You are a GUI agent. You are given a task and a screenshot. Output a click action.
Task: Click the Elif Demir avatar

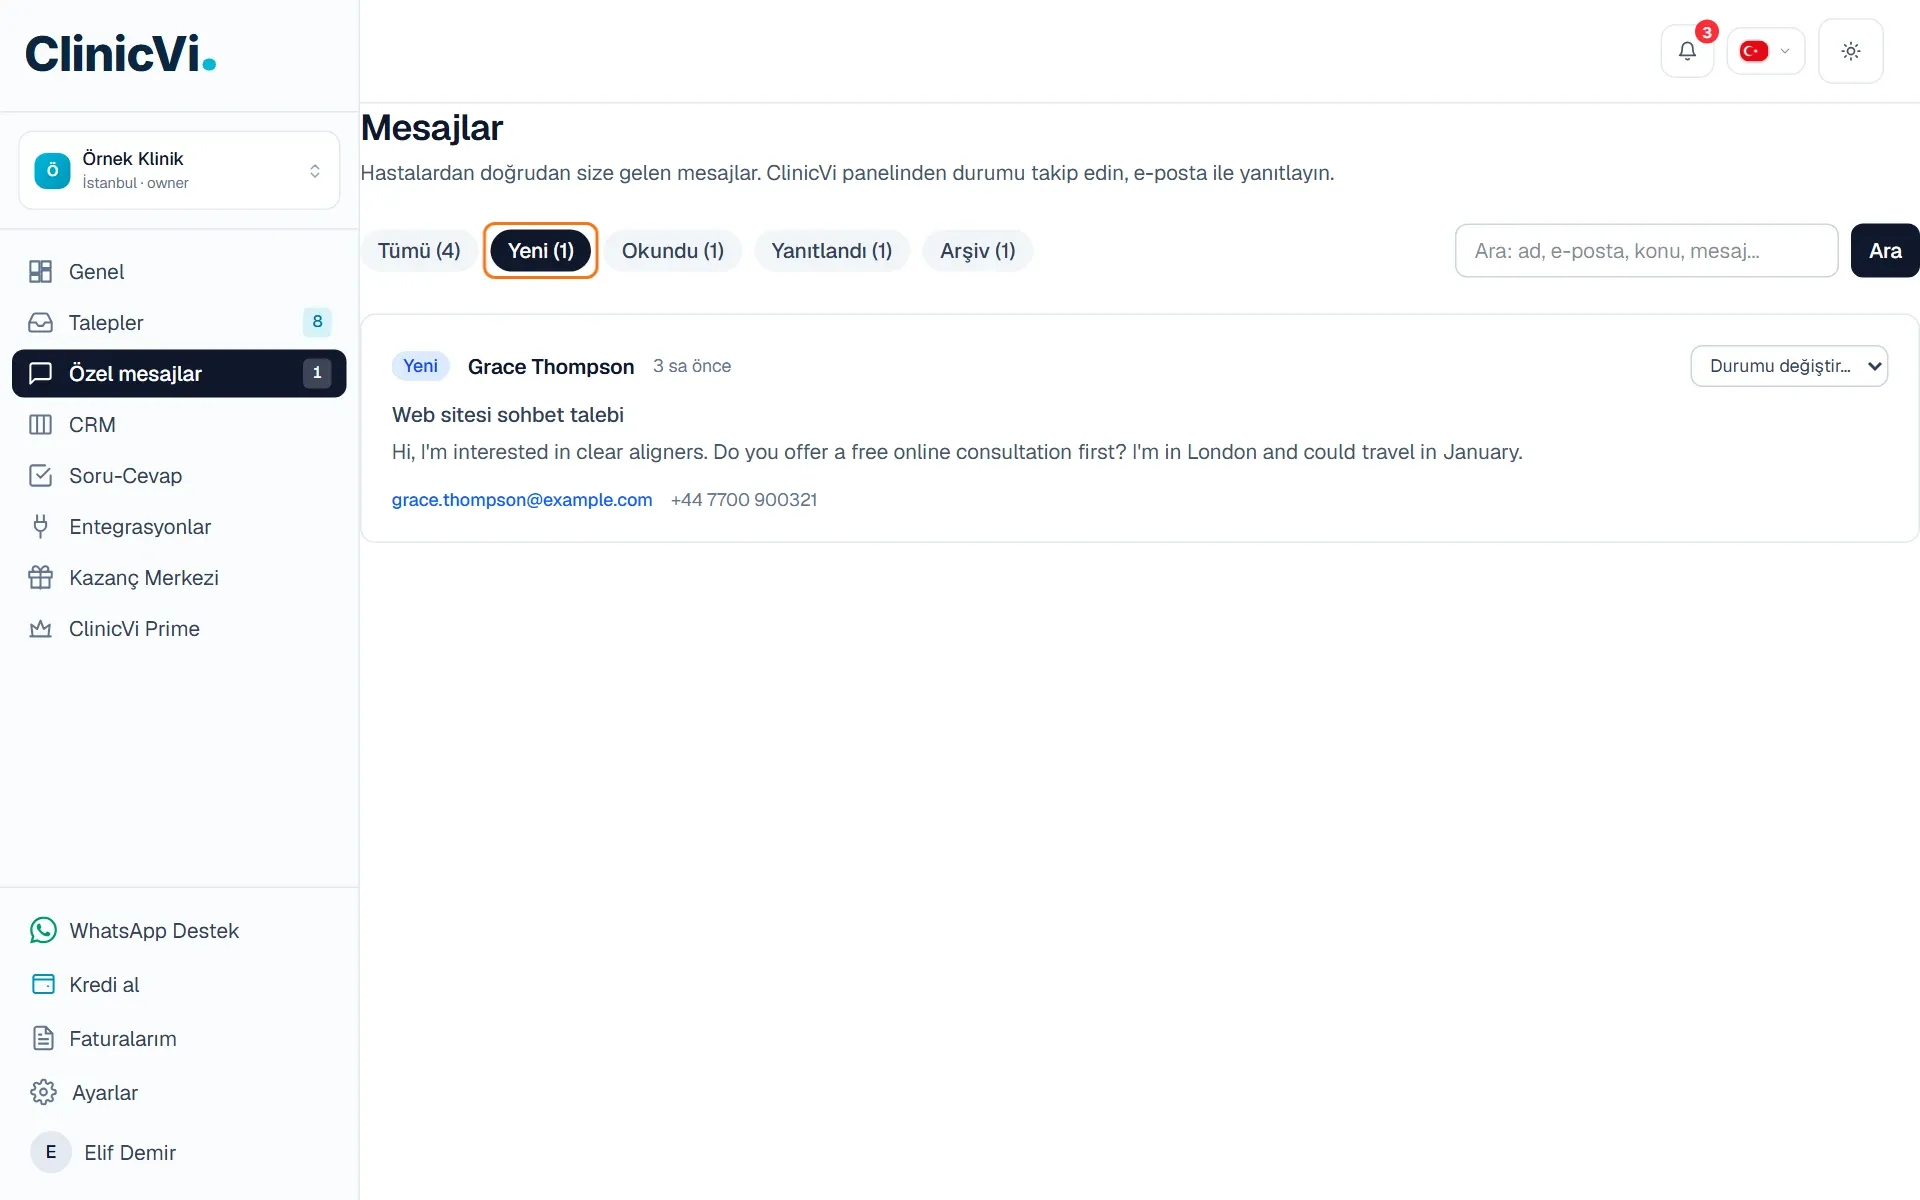click(51, 1153)
